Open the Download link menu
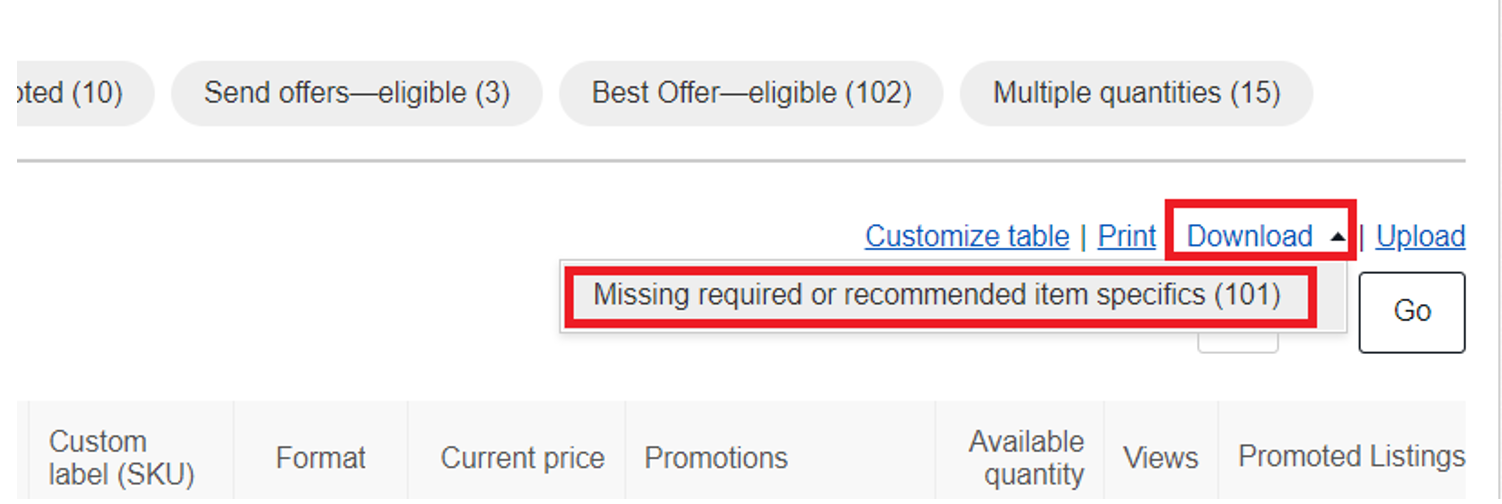 coord(1249,236)
